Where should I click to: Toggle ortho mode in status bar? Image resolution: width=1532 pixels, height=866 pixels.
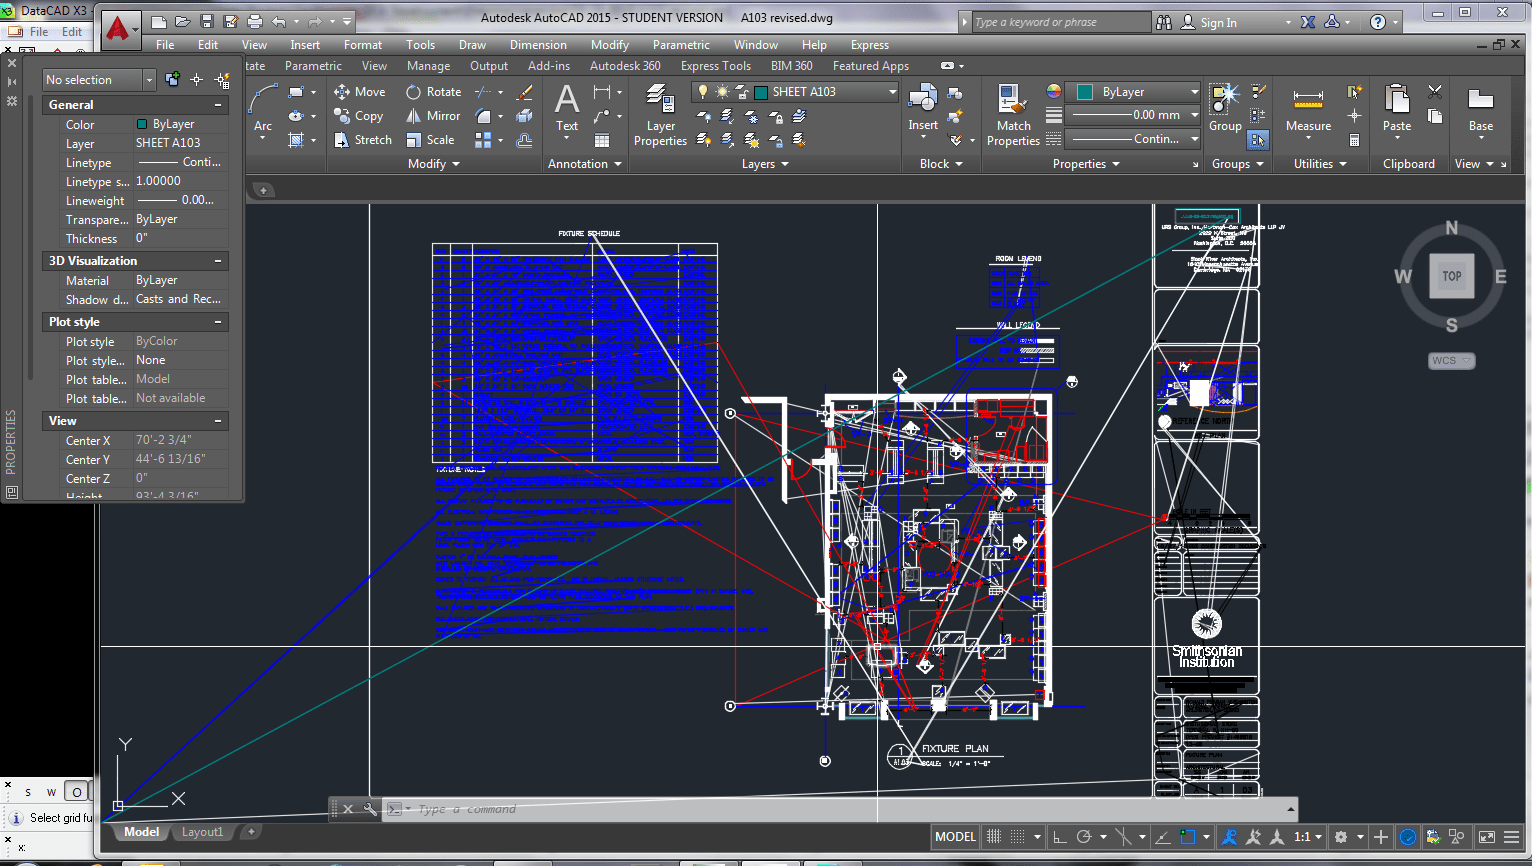tap(1059, 836)
